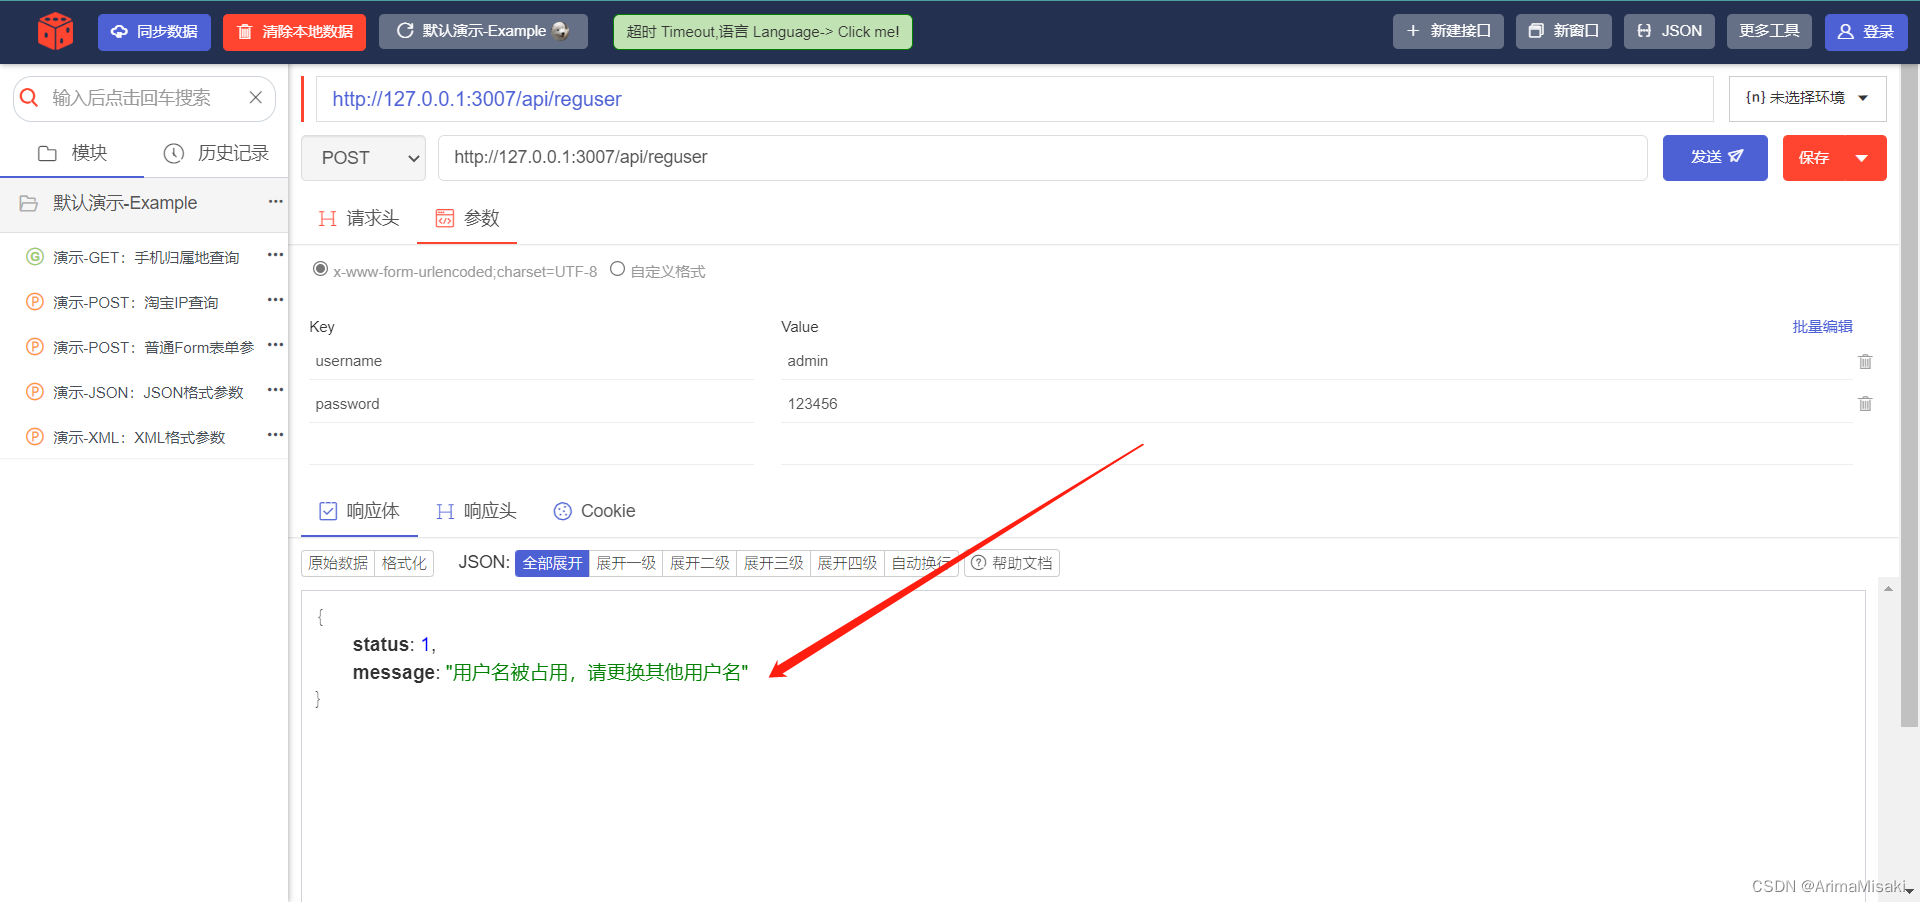Delete the username parameter row
This screenshot has height=902, width=1920.
pyautogui.click(x=1865, y=361)
